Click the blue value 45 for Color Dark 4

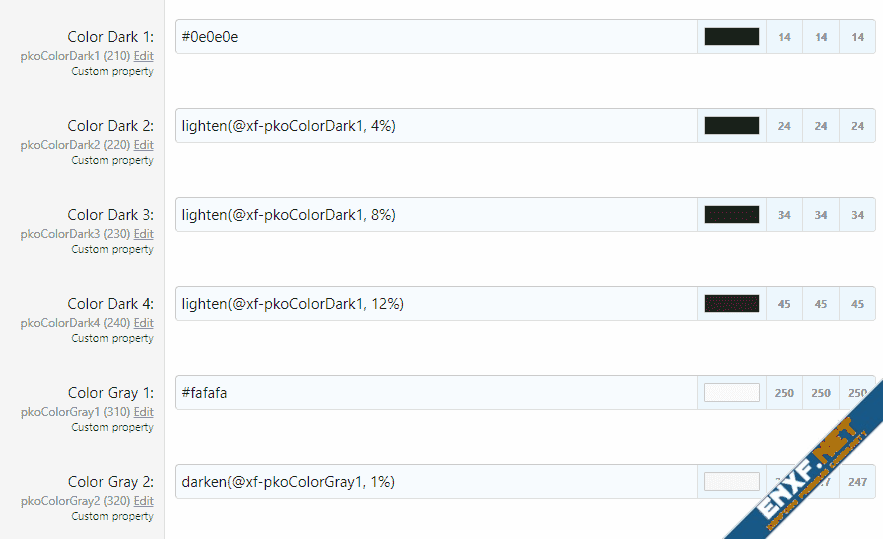click(857, 304)
